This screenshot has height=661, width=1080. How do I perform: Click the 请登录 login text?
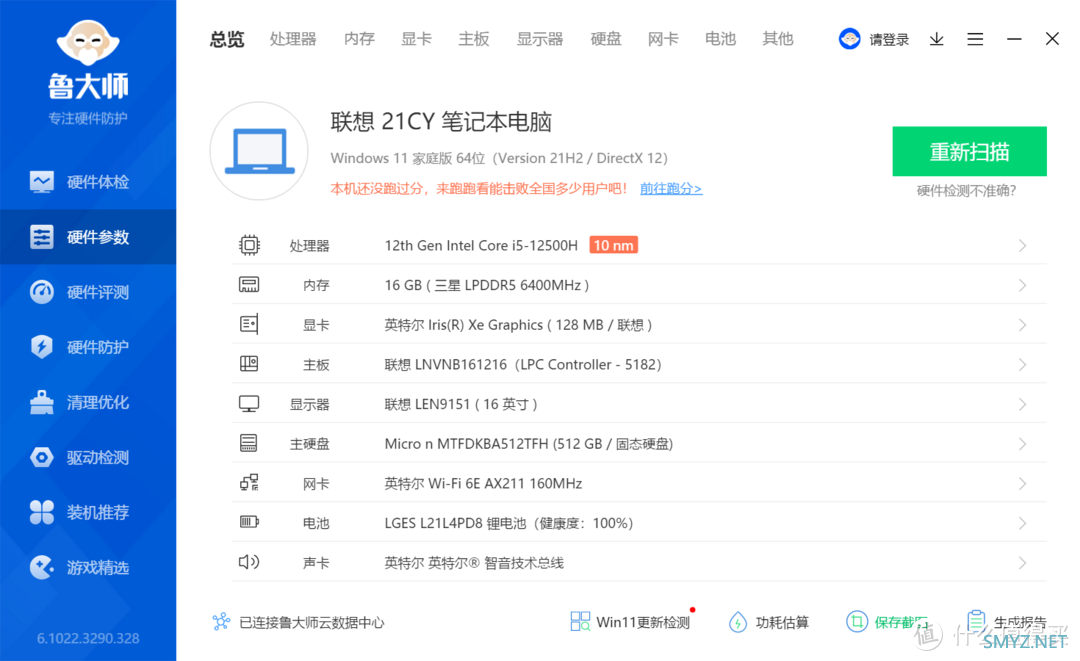[x=889, y=40]
